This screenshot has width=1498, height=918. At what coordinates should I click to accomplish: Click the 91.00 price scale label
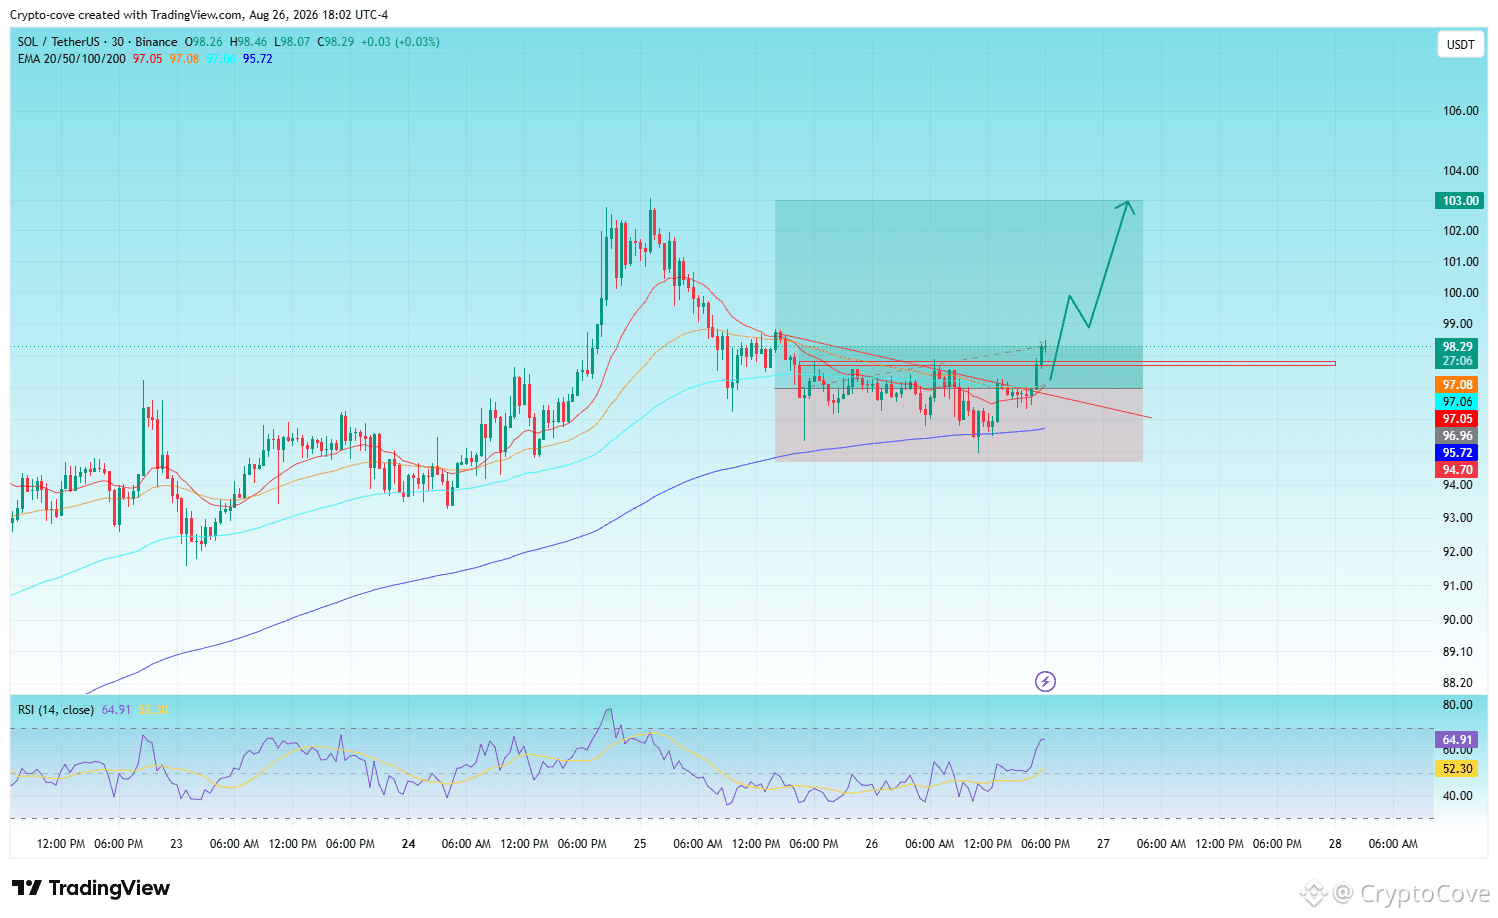click(1458, 586)
